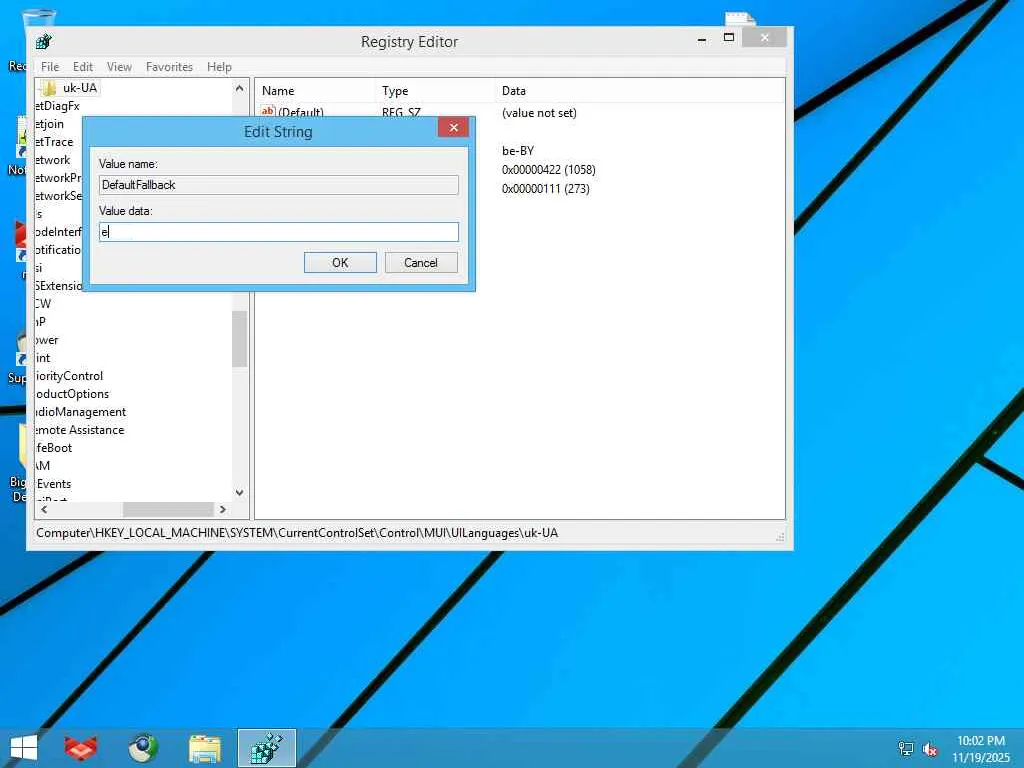The width and height of the screenshot is (1024, 768).
Task: Click the registry path status bar
Action: pyautogui.click(x=297, y=533)
